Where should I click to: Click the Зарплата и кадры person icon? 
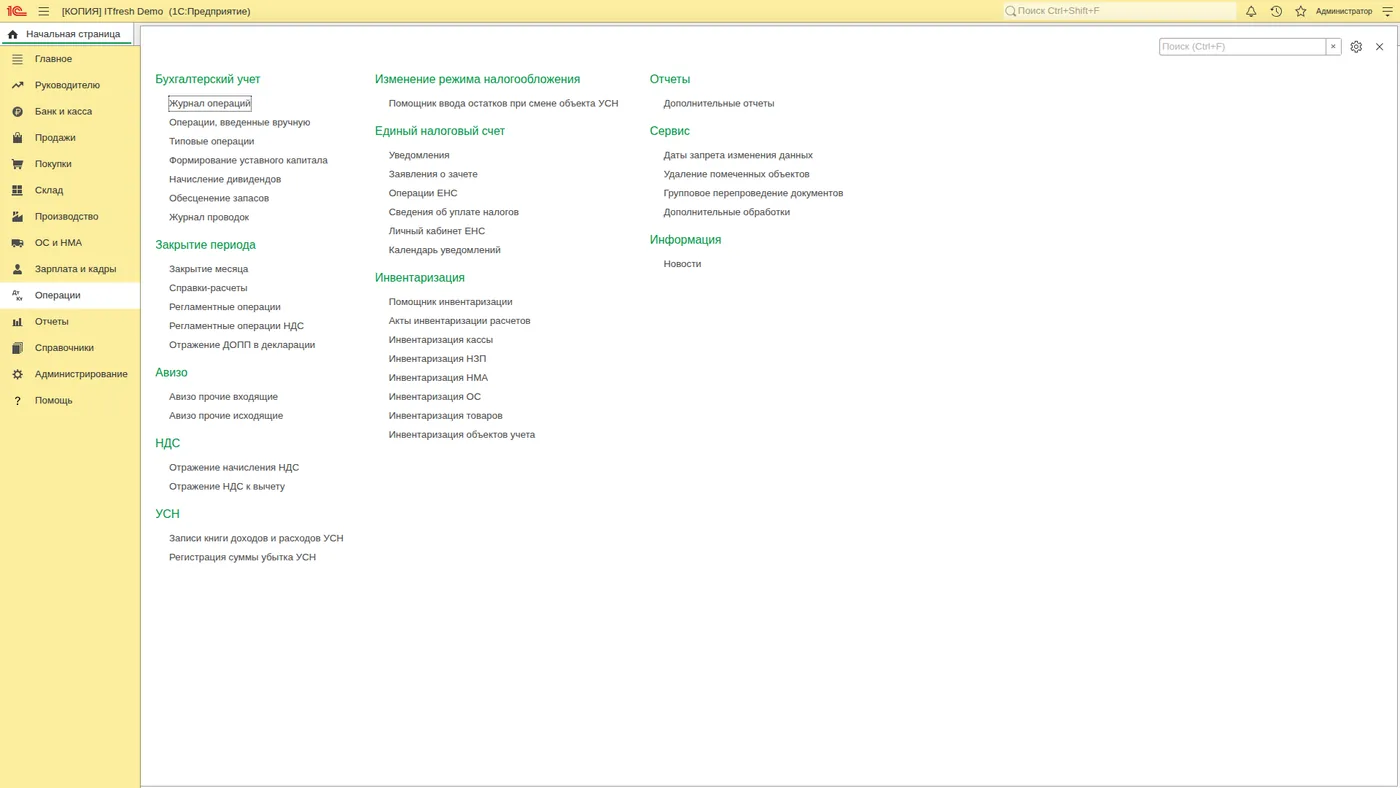coord(17,269)
